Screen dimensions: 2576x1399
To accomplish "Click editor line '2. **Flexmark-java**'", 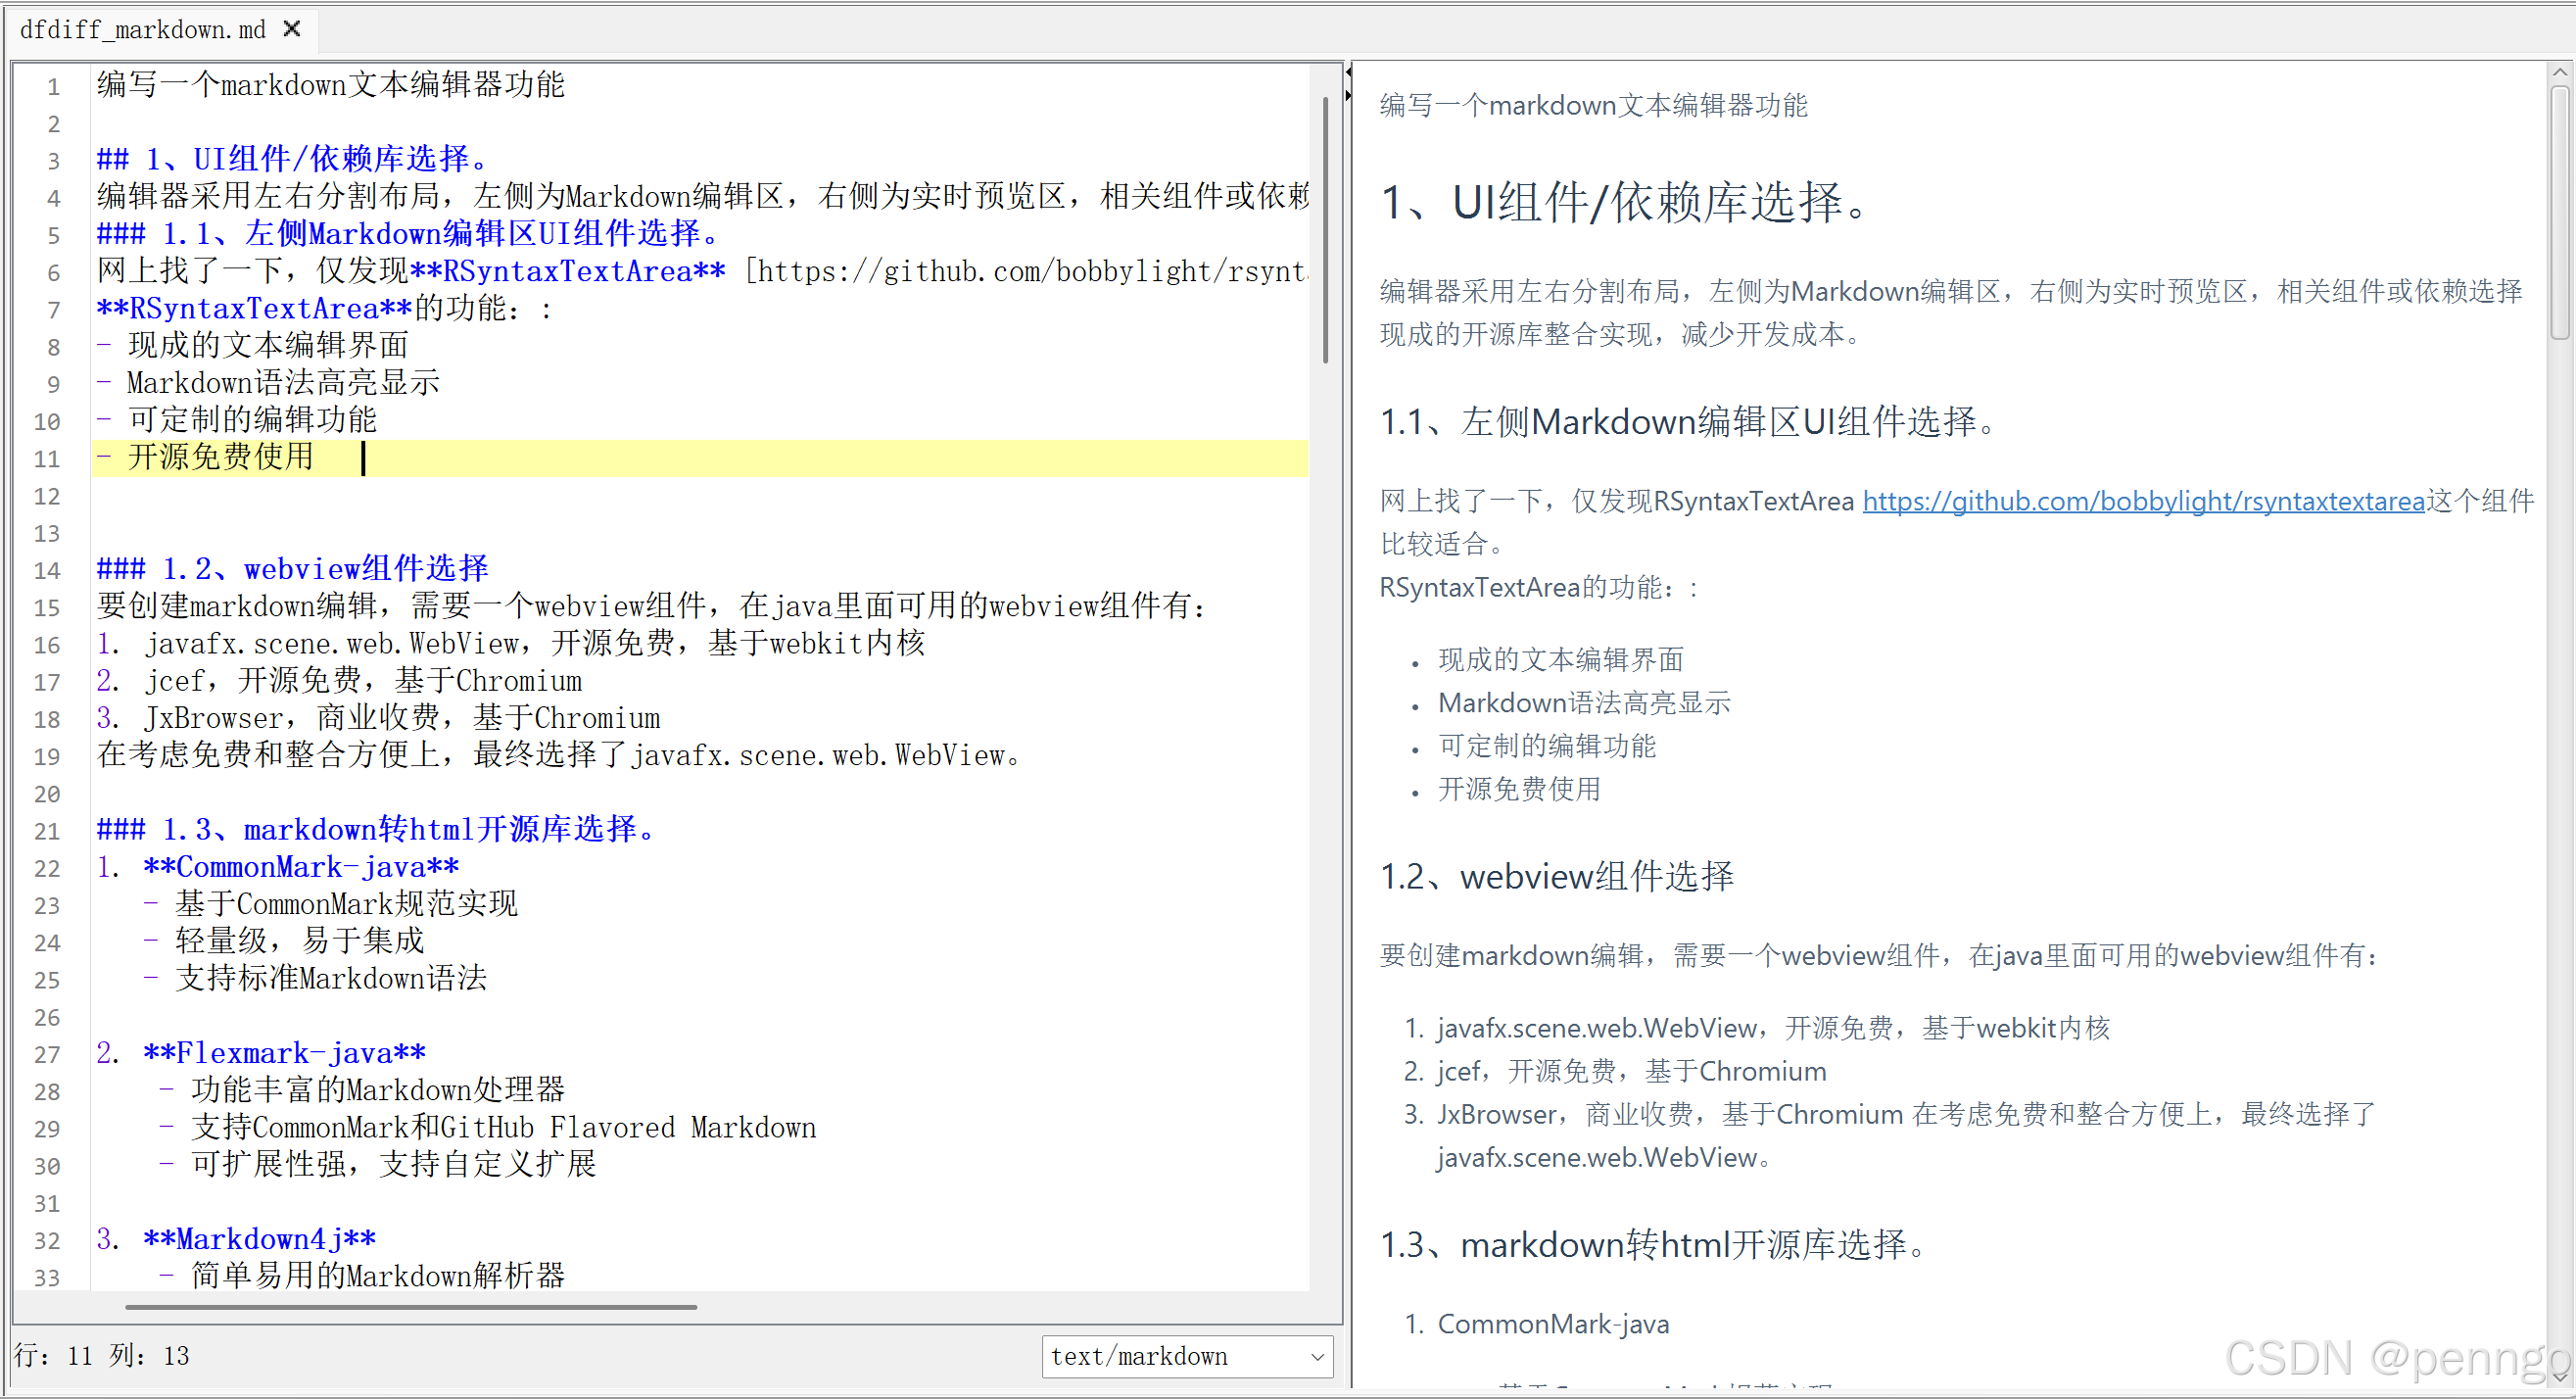I will [x=261, y=1052].
